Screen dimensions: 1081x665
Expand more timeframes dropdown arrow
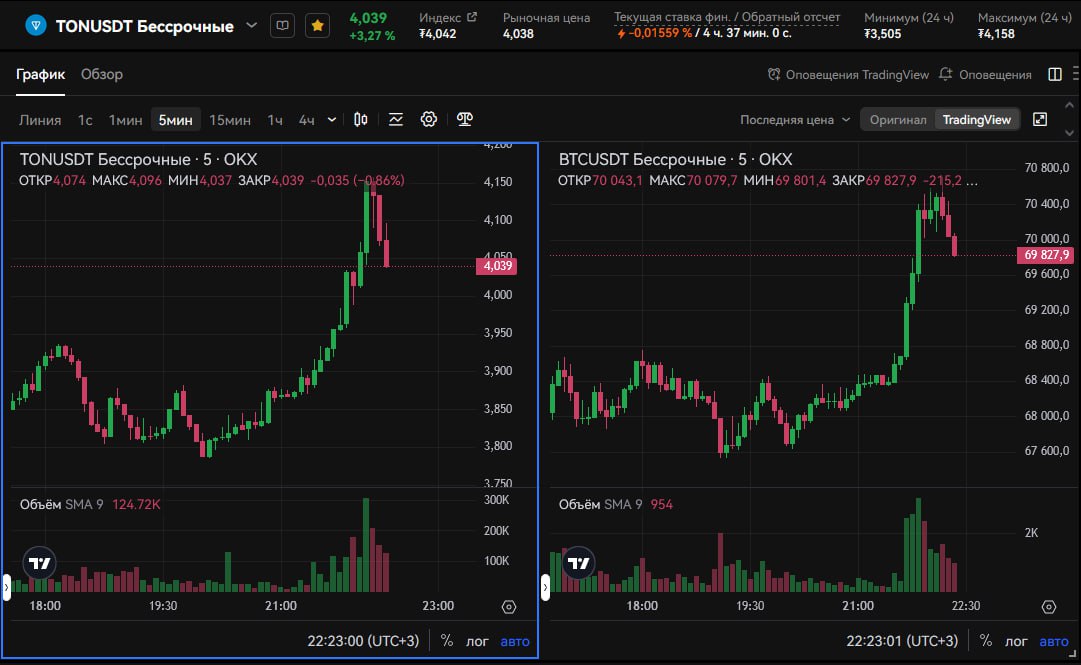click(332, 120)
